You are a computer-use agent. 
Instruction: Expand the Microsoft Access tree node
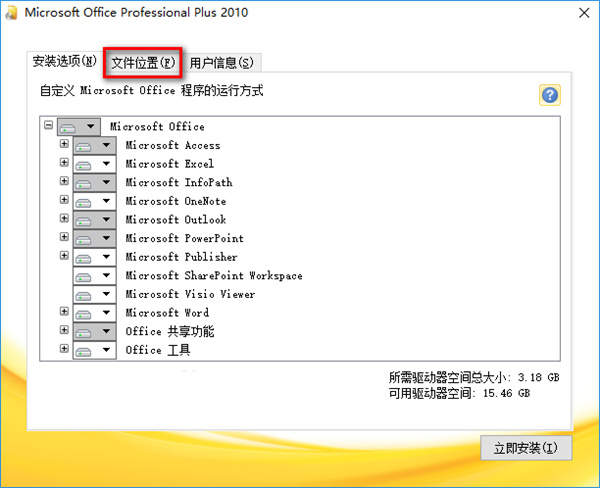(64, 145)
